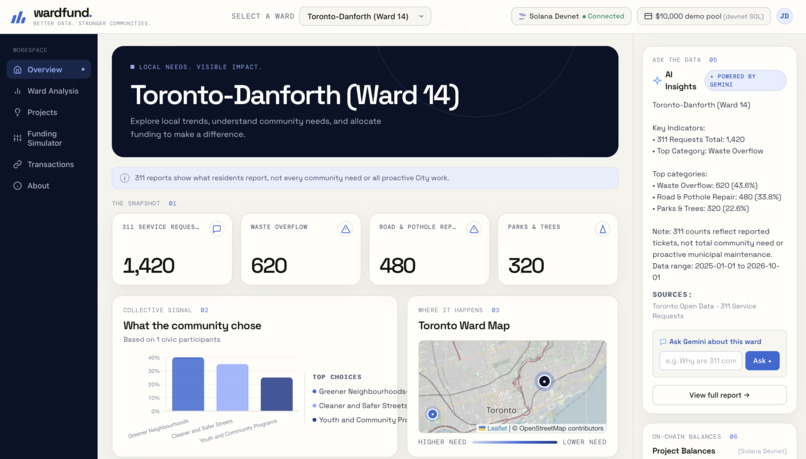
Task: Click the Greener Neighbourhoods chart bar
Action: click(188, 384)
